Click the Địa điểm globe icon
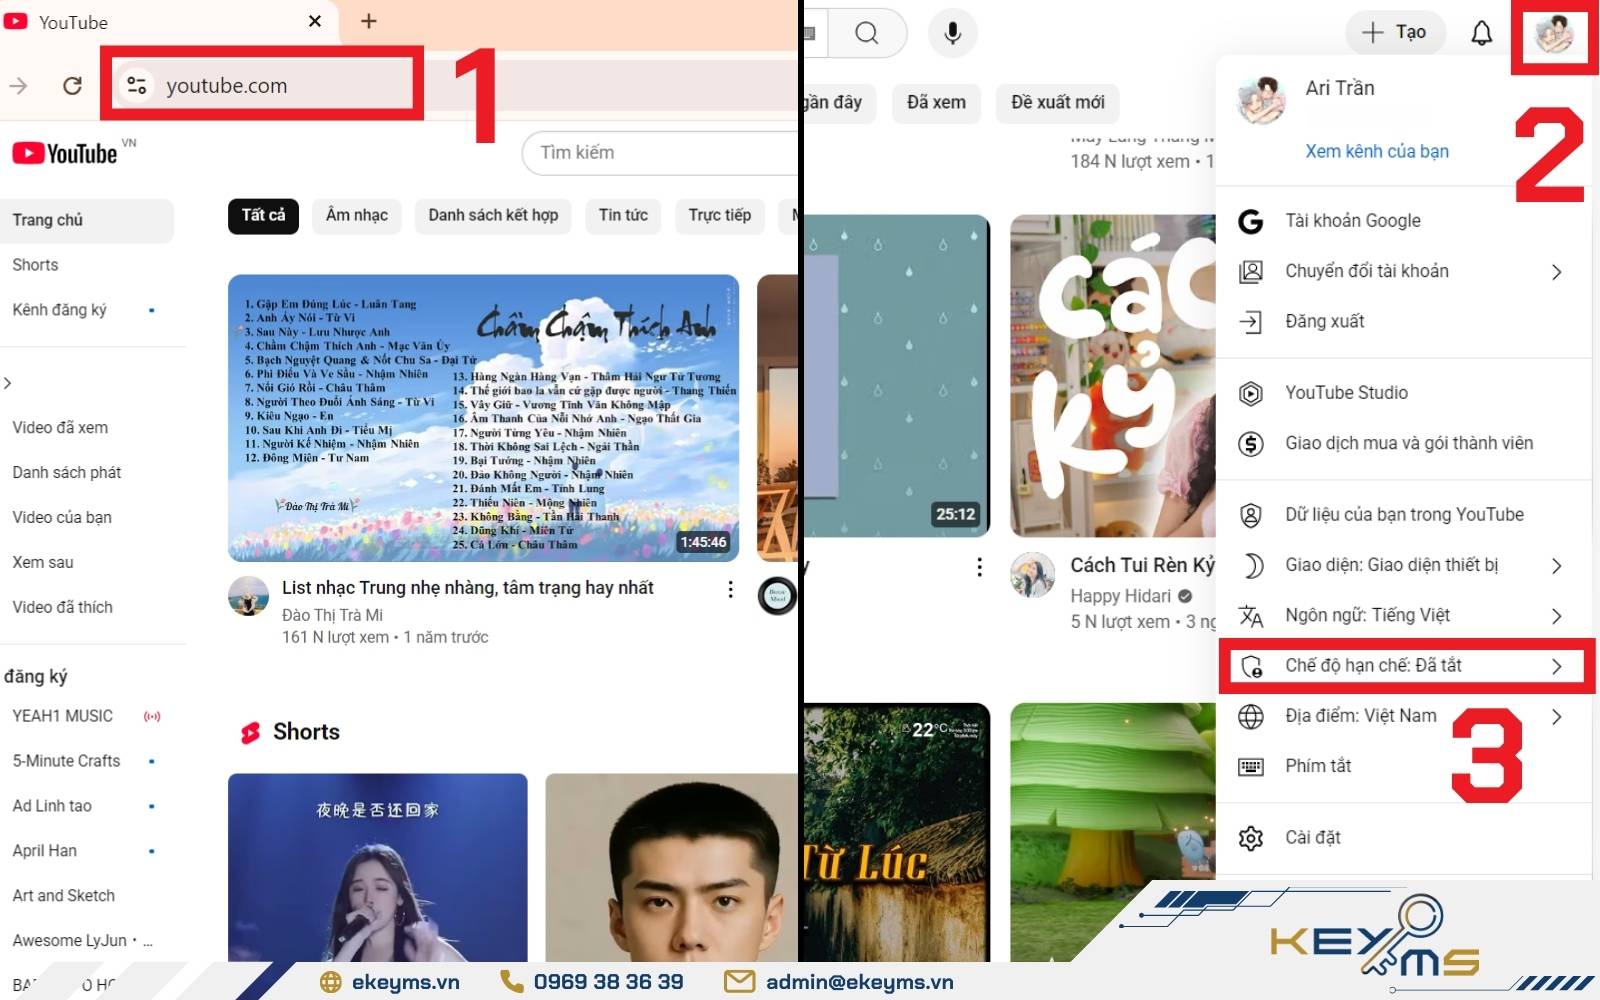This screenshot has width=1600, height=1000. click(1250, 716)
